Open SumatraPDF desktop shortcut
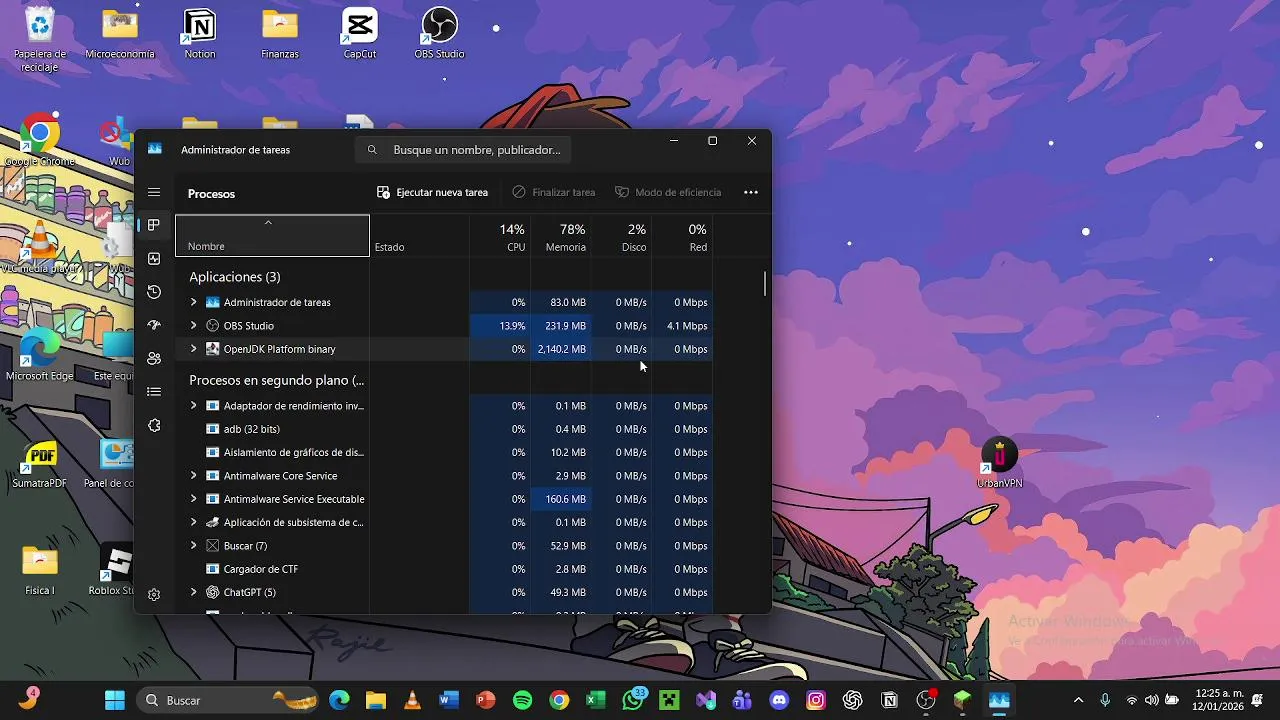Viewport: 1280px width, 720px height. coord(40,464)
